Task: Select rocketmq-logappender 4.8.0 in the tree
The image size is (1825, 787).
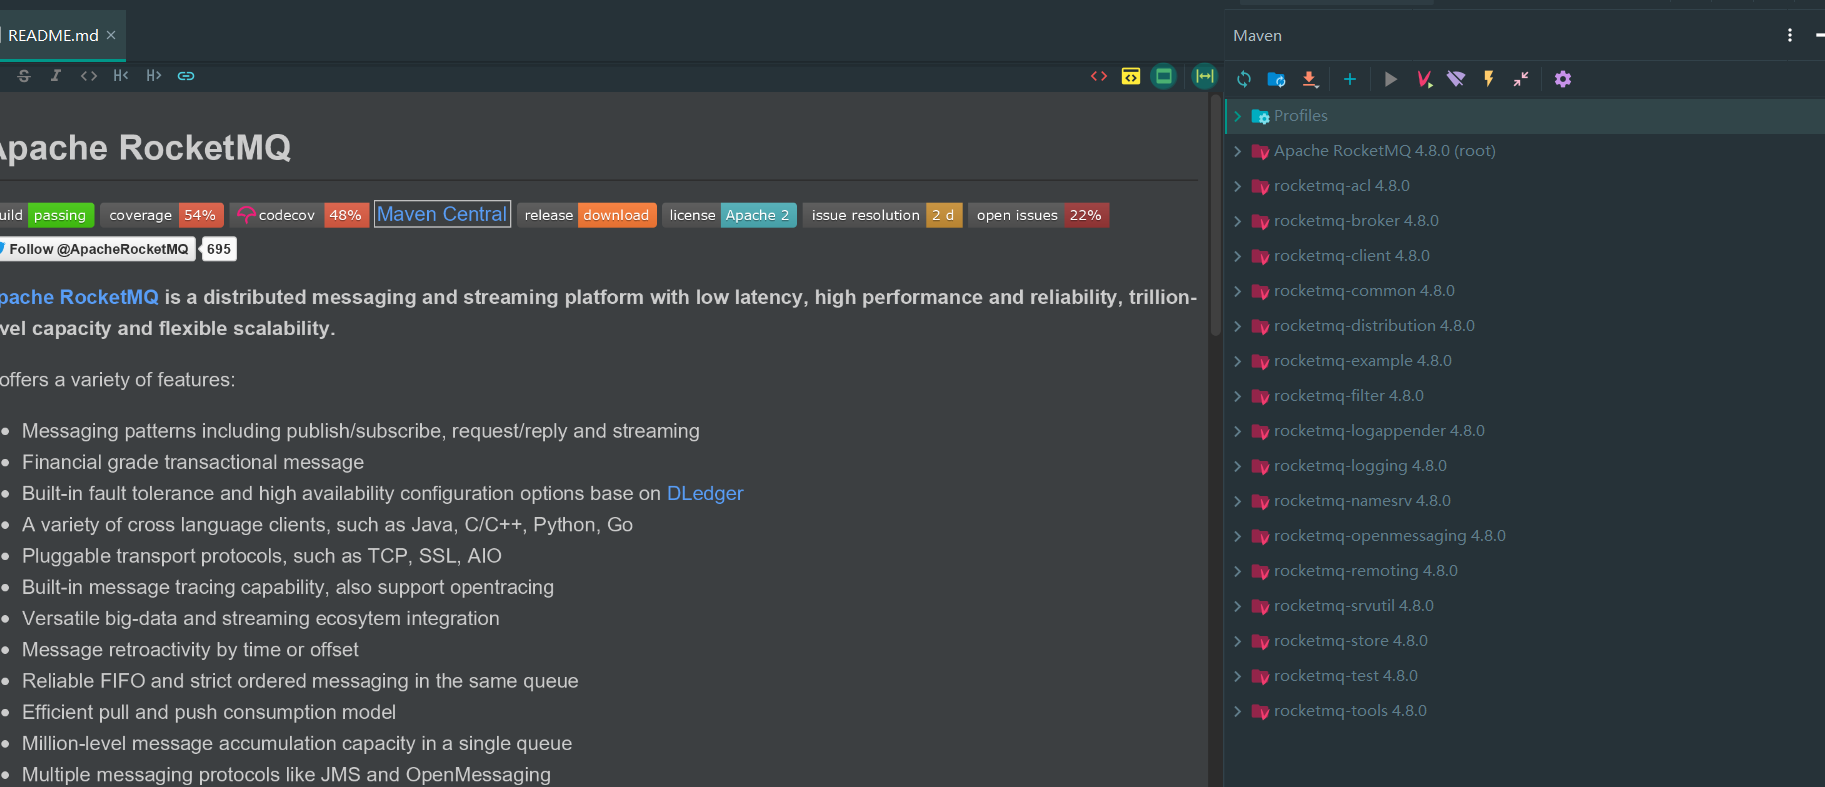Action: tap(1379, 431)
